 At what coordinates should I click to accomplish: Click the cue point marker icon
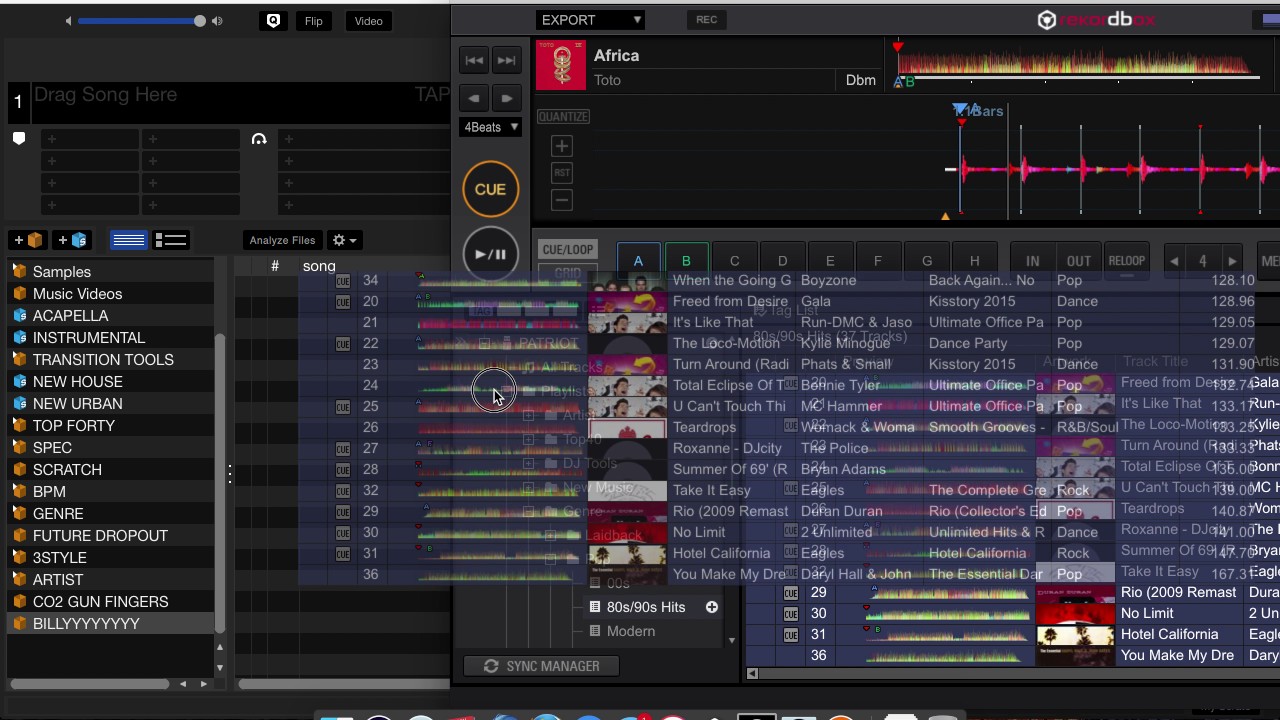[19, 139]
